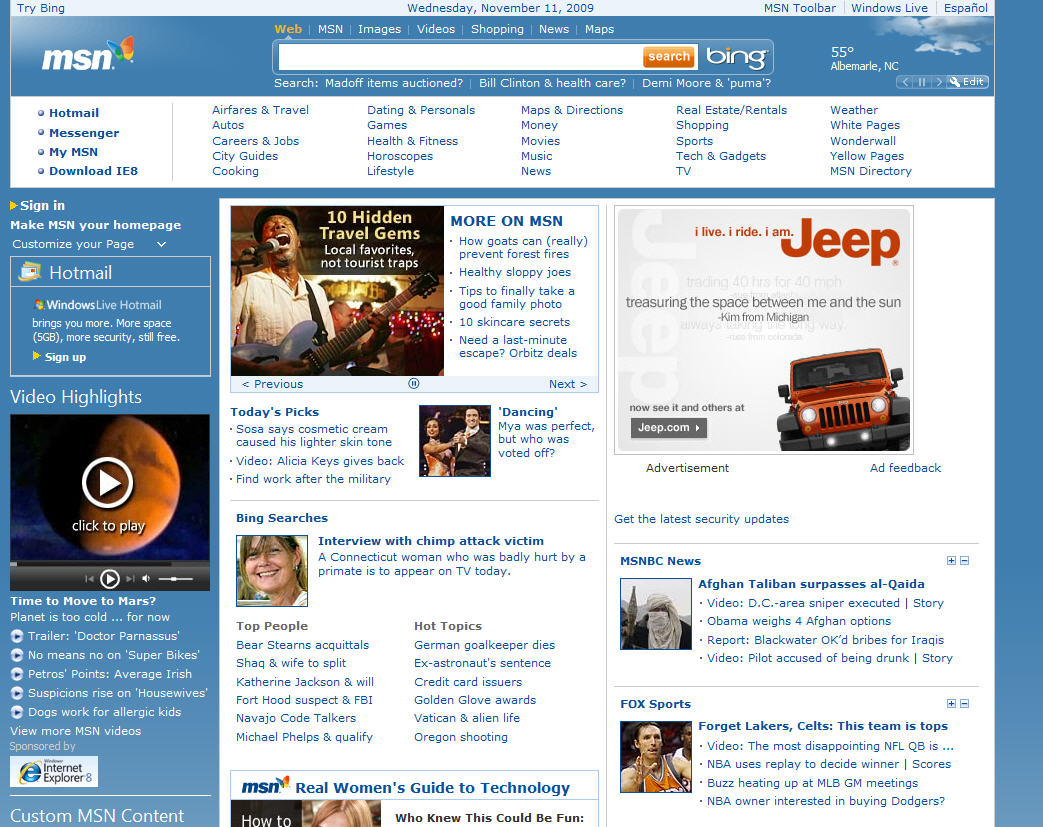
Task: Click the Hotmail envelope icon
Action: click(29, 272)
